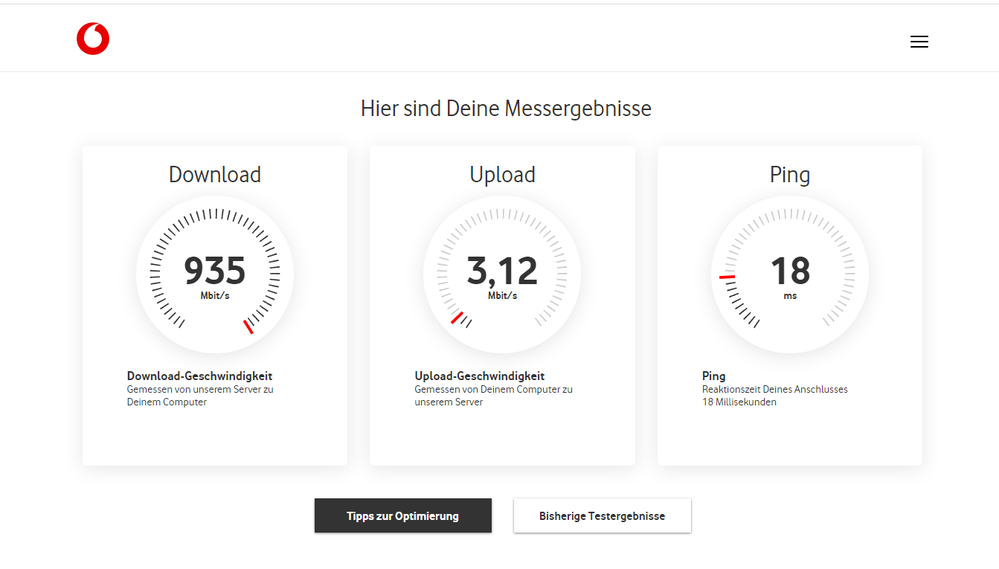Click the Ping card title at top
This screenshot has height=569, width=999.
point(789,175)
